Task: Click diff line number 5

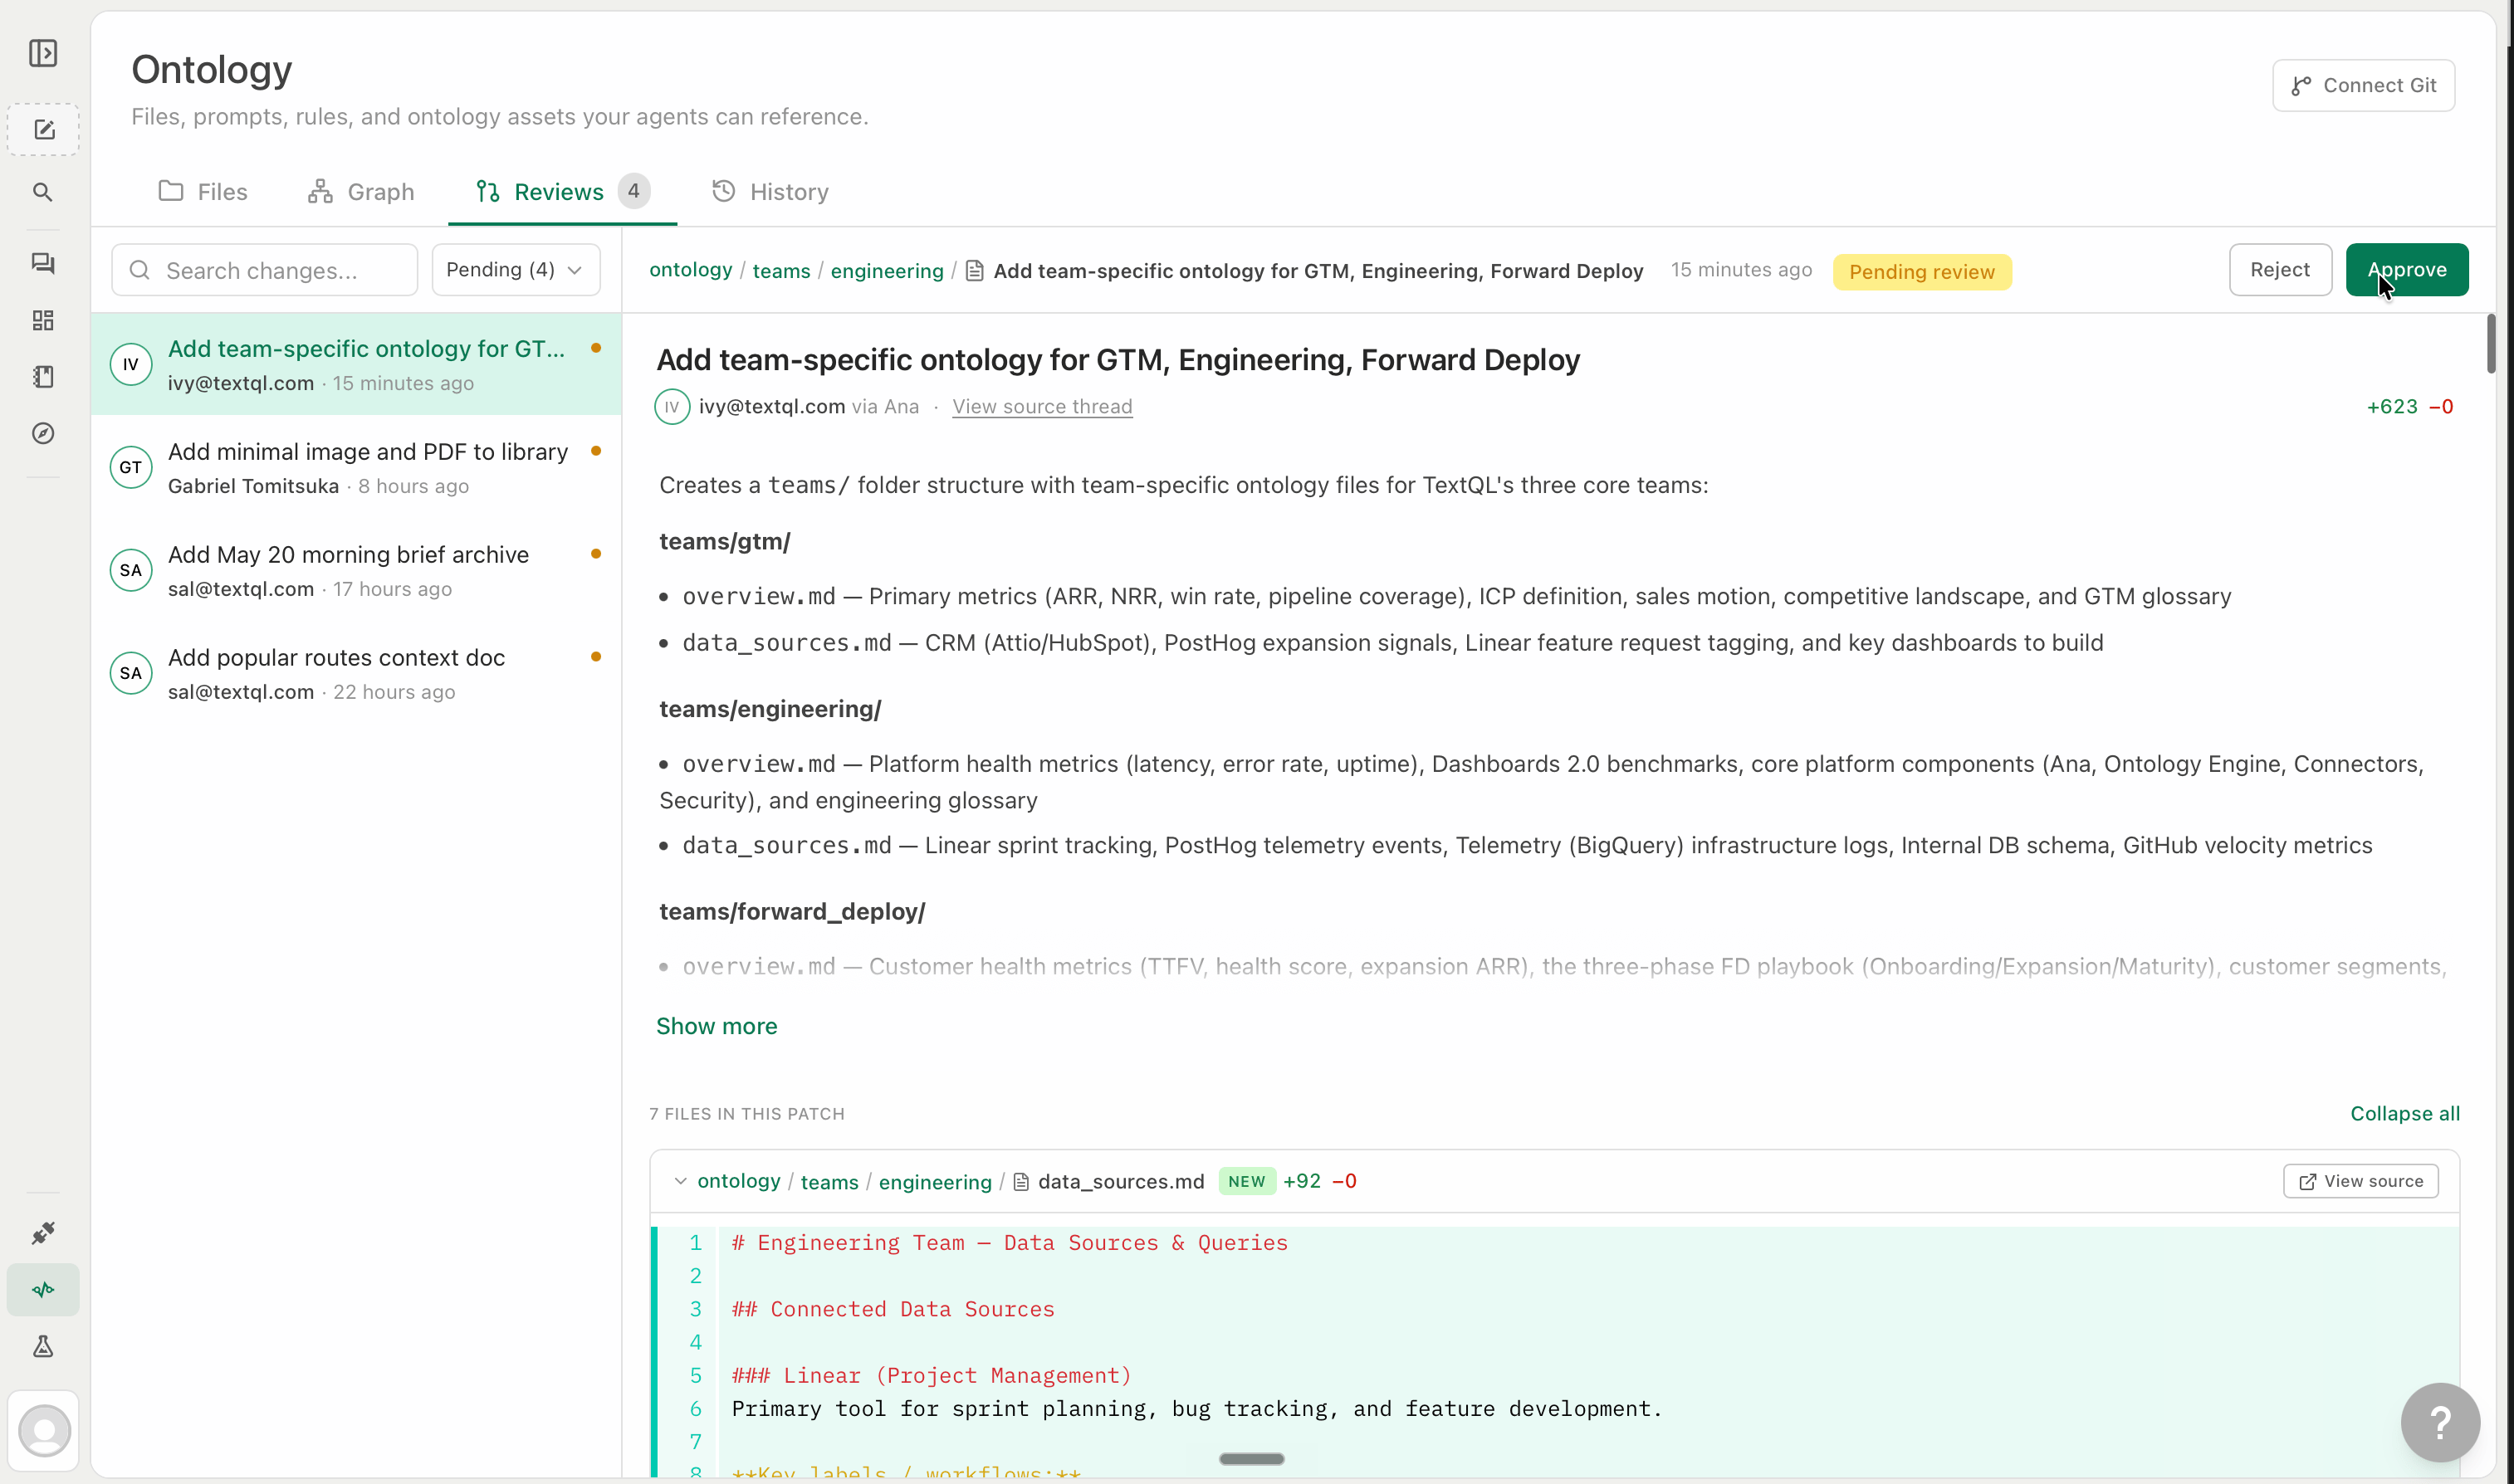Action: 695,1376
